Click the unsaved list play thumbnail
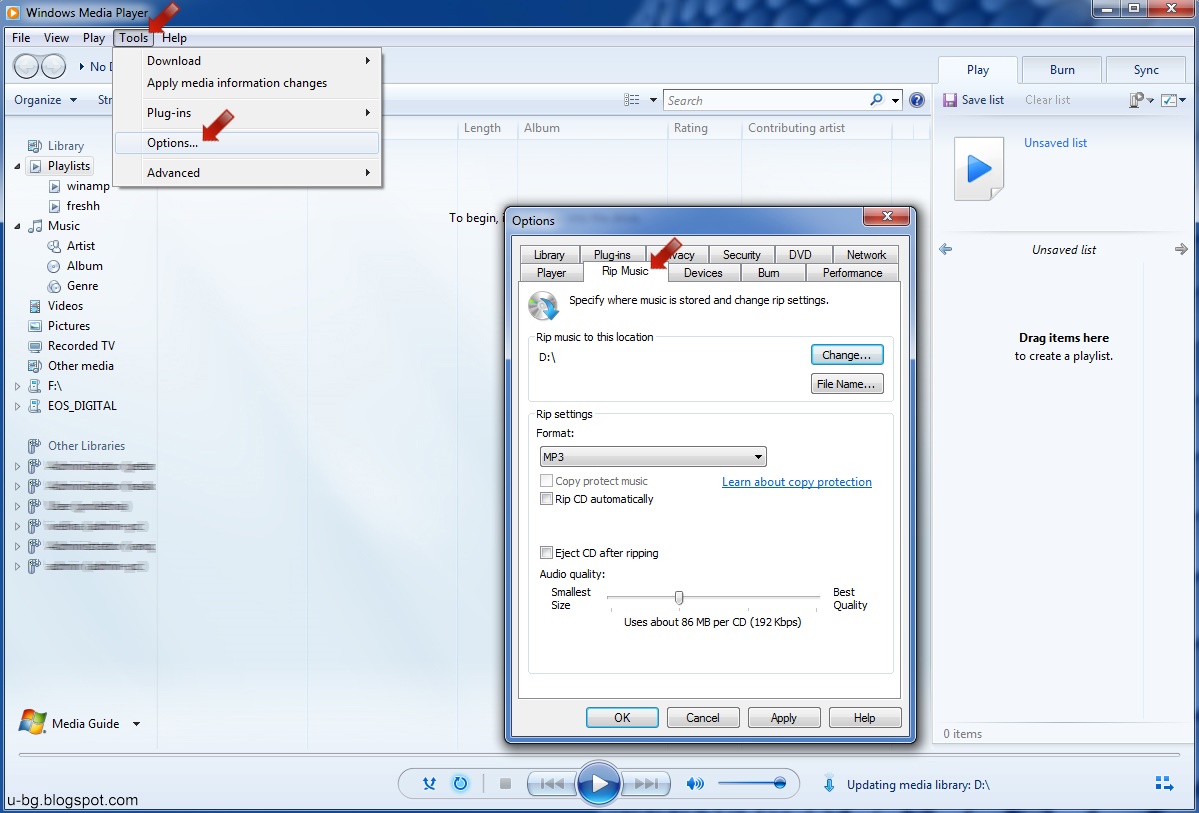Screen dimensions: 1199x813 coord(979,168)
